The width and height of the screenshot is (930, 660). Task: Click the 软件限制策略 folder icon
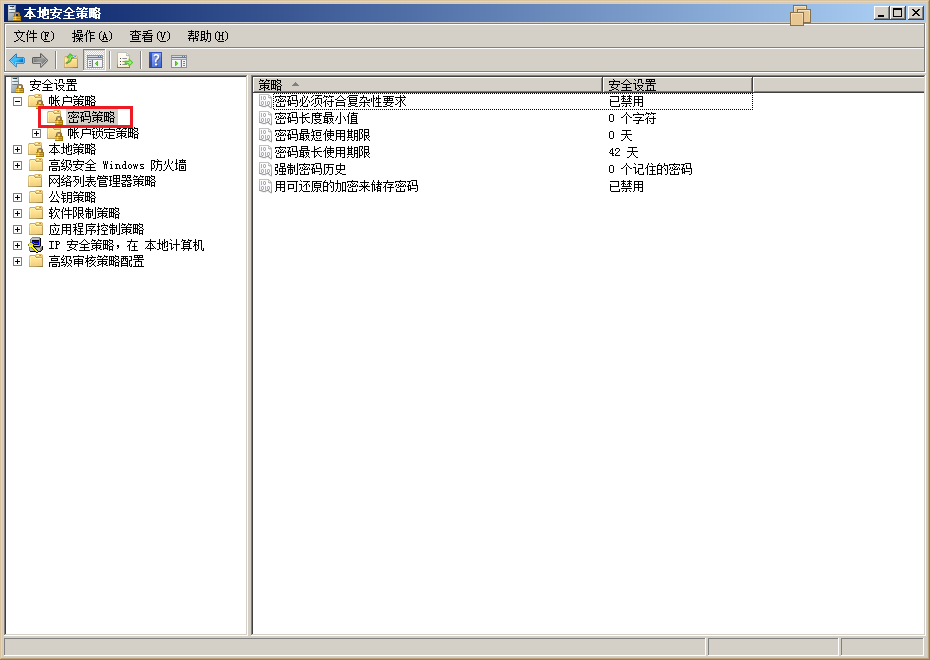pyautogui.click(x=37, y=213)
